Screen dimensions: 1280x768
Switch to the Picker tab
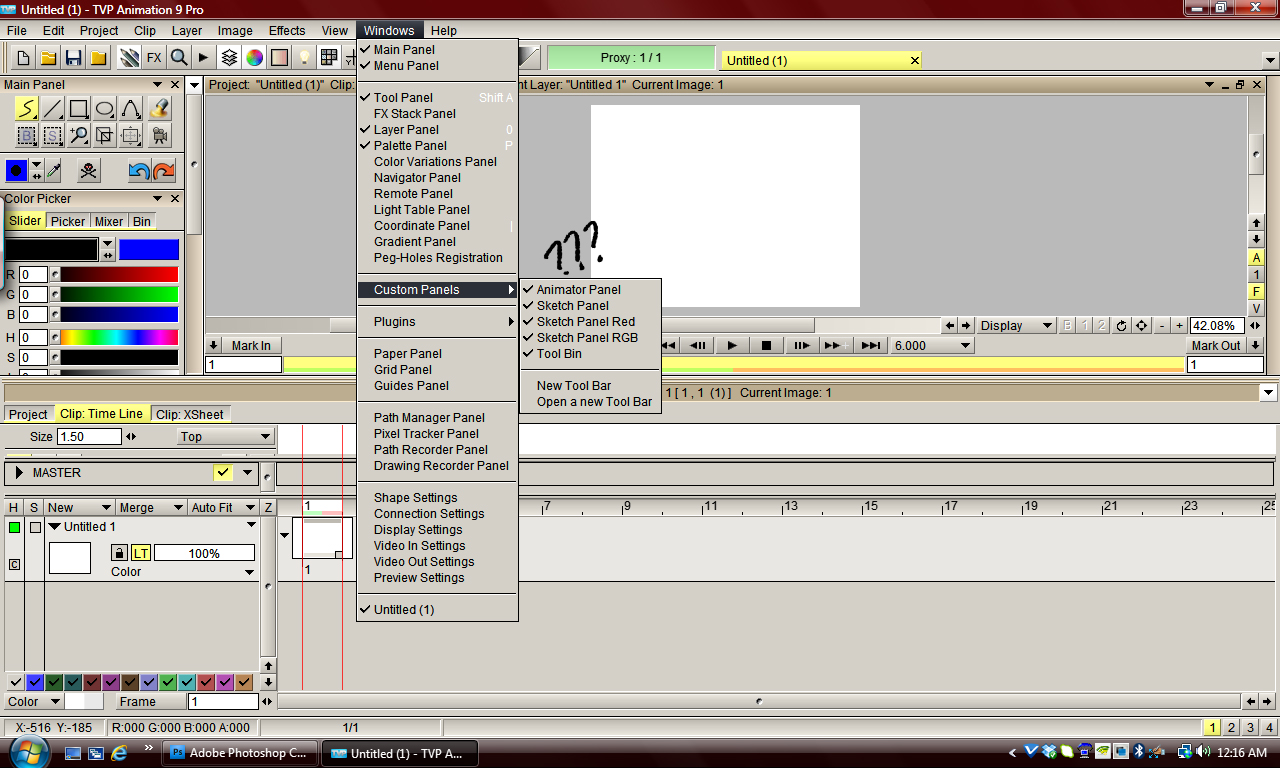point(68,221)
